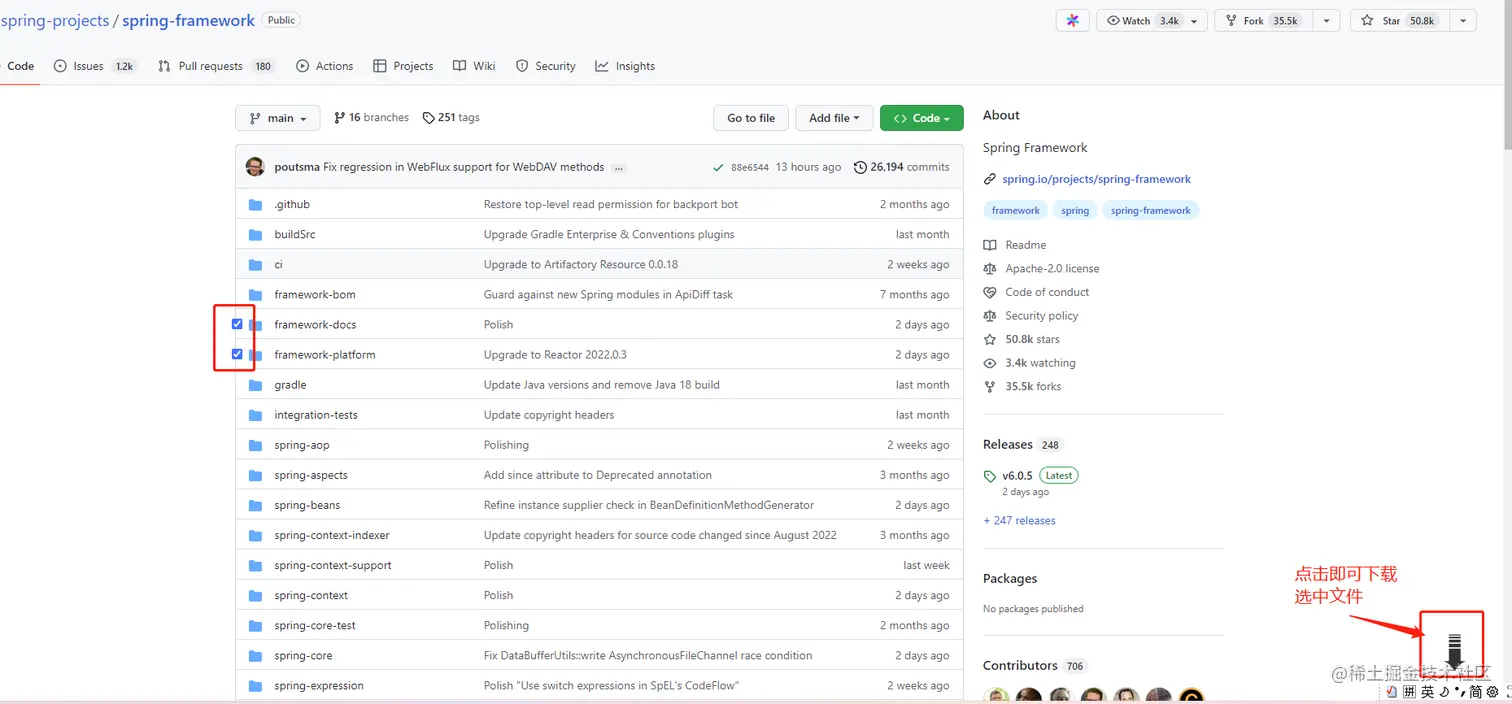Expand the commit message ellipsis button

619,168
